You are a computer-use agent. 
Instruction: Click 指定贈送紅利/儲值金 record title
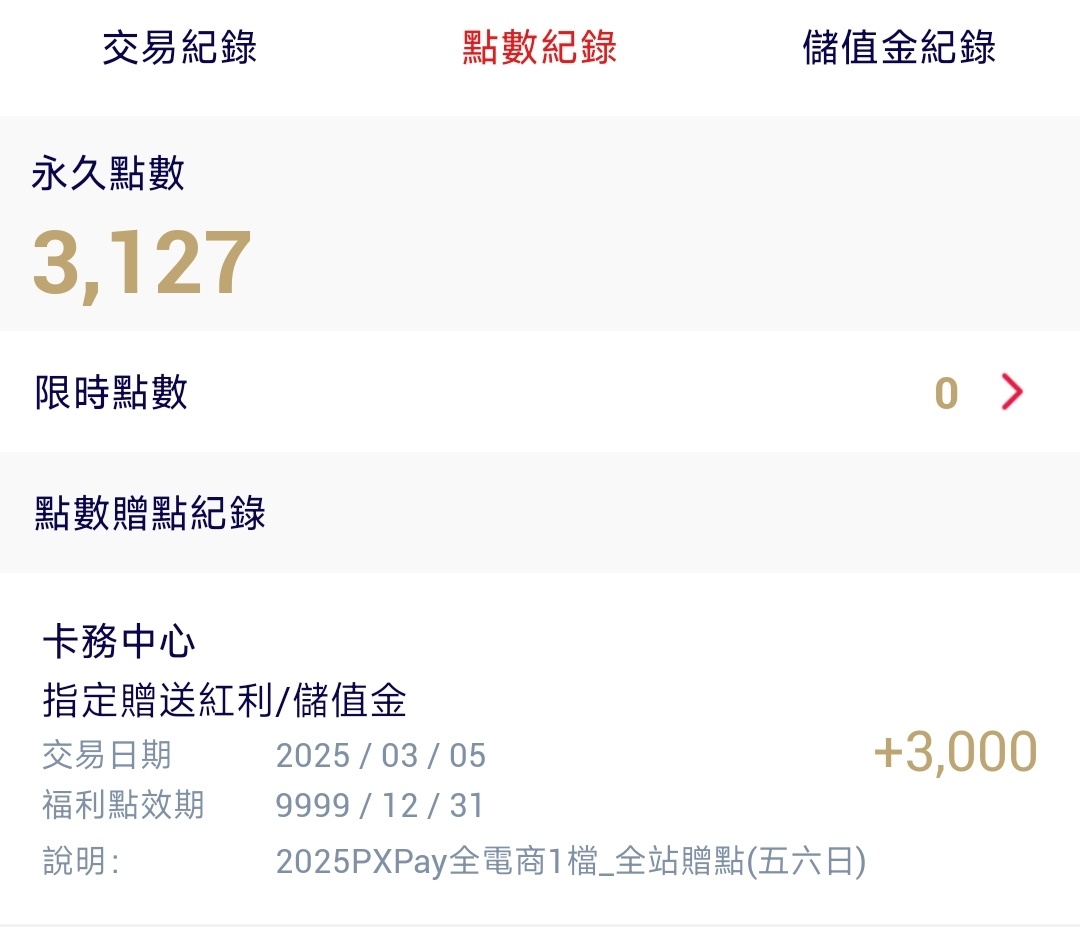[x=225, y=701]
